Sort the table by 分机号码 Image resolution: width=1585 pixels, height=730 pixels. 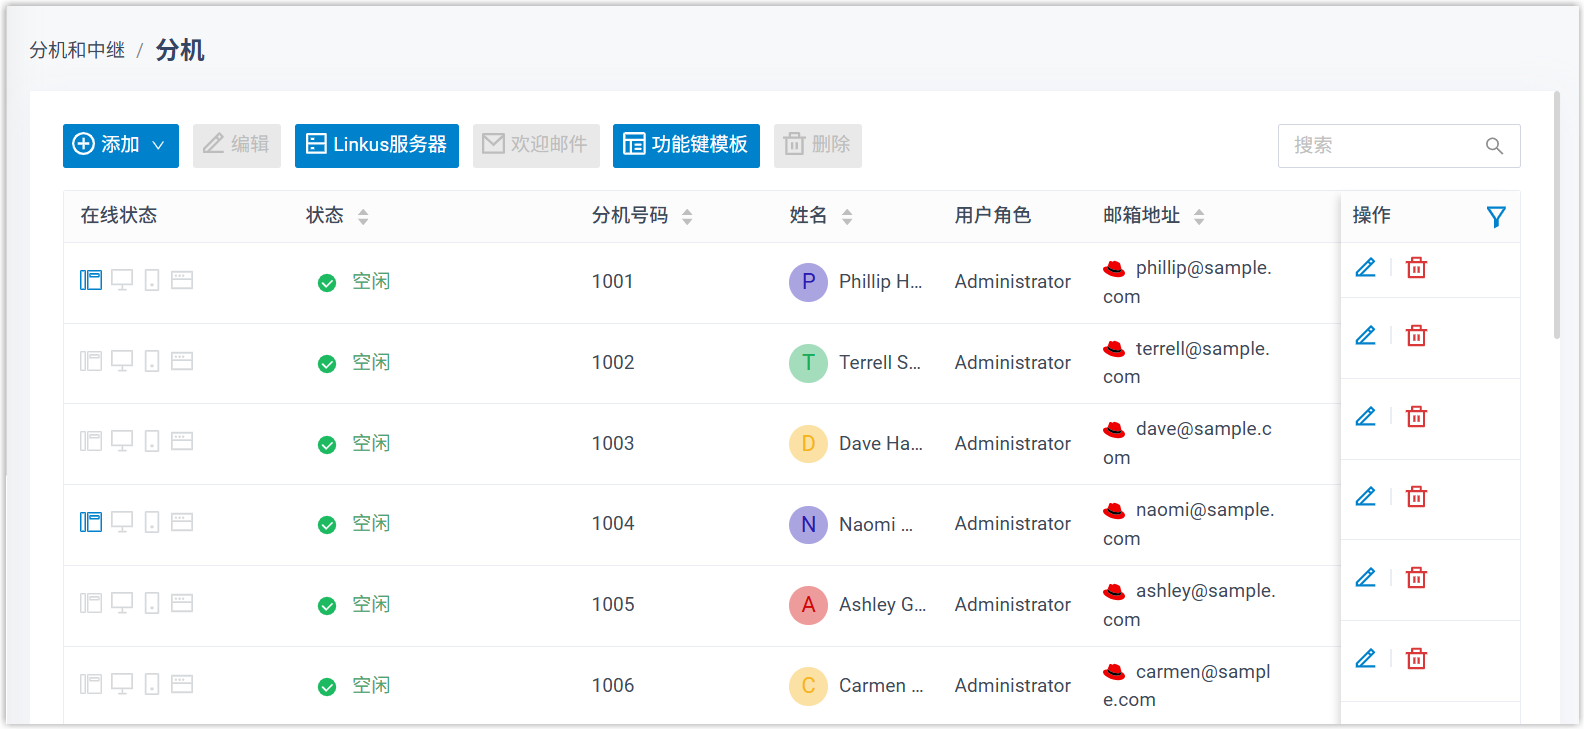pos(687,217)
